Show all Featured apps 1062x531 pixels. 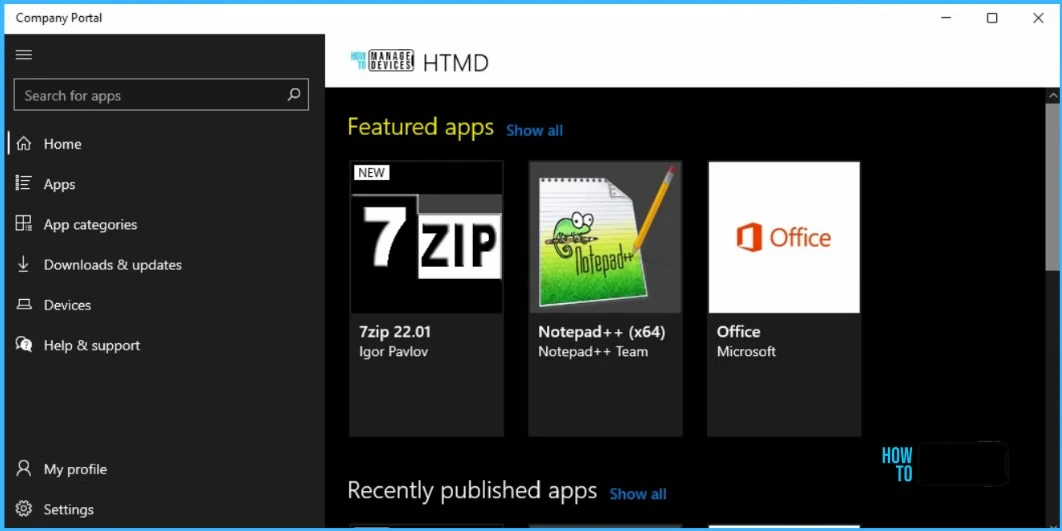(x=534, y=131)
